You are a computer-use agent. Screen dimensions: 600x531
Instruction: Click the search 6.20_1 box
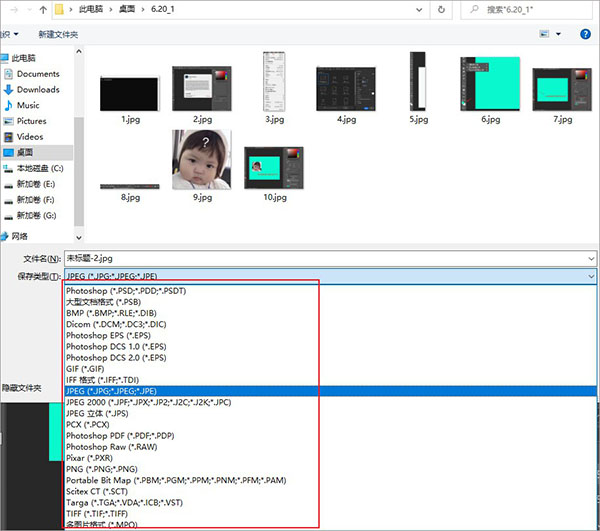point(527,10)
